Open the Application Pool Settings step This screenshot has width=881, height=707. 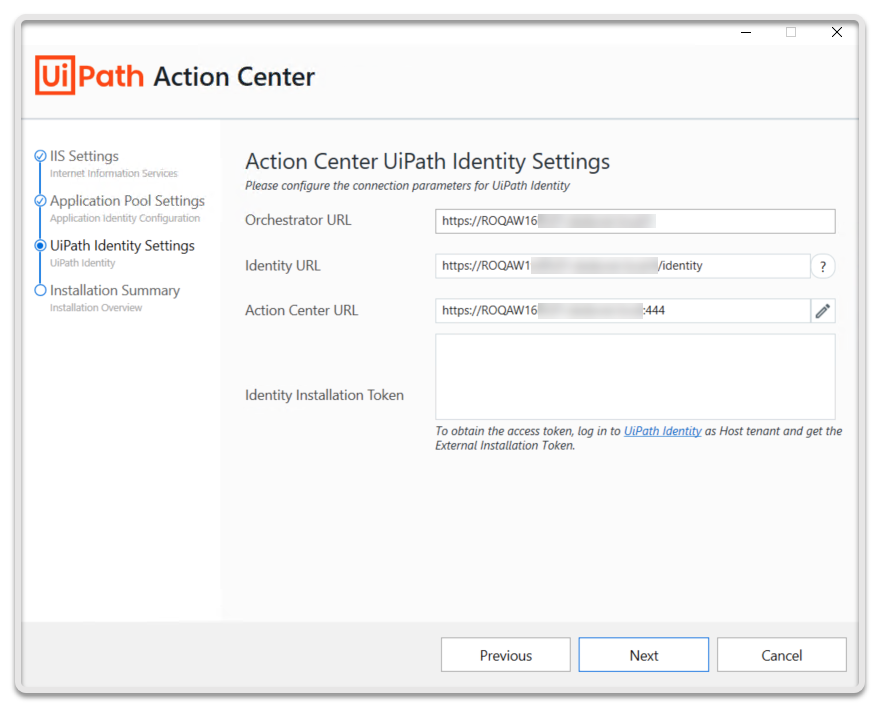coord(127,201)
